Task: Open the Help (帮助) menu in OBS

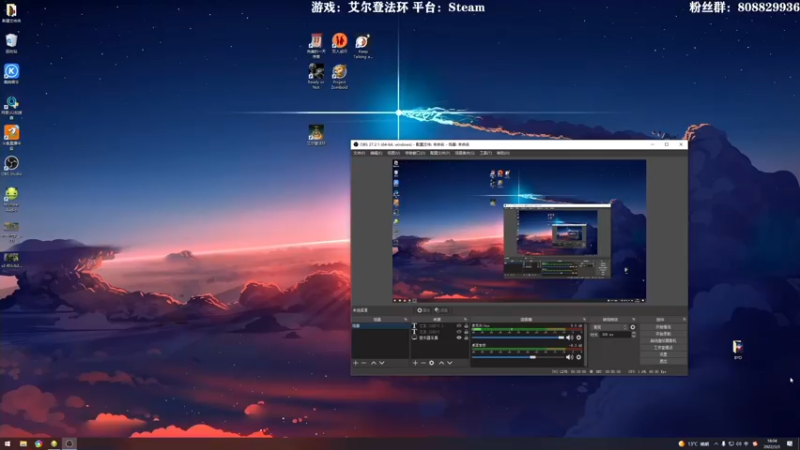Action: point(503,153)
